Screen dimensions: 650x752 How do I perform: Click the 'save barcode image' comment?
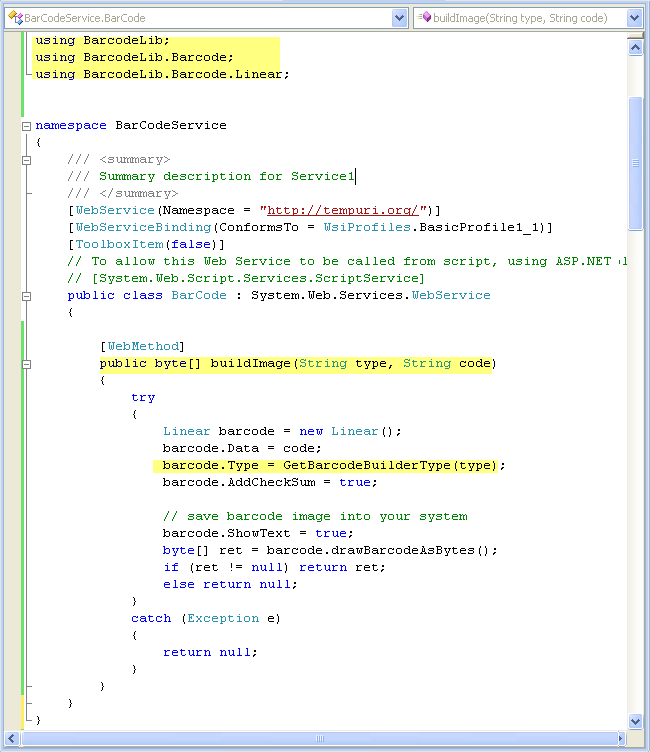click(315, 516)
